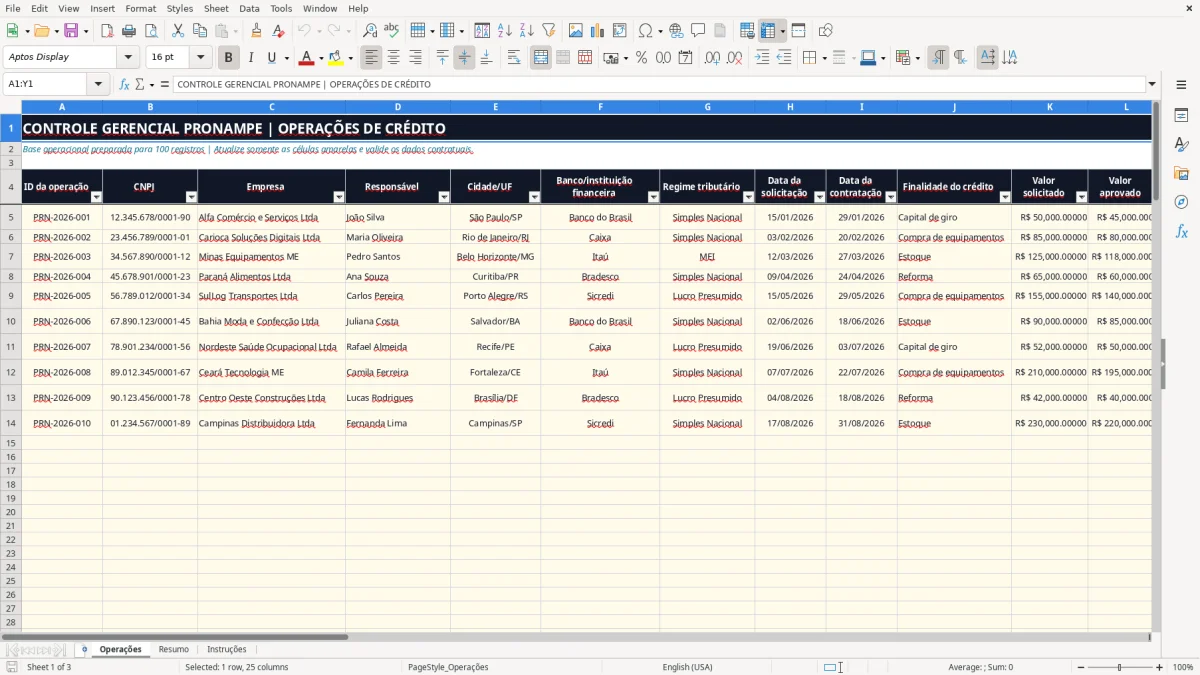Open filter dropdown for Empresa column
1200x675 pixels.
[x=338, y=197]
